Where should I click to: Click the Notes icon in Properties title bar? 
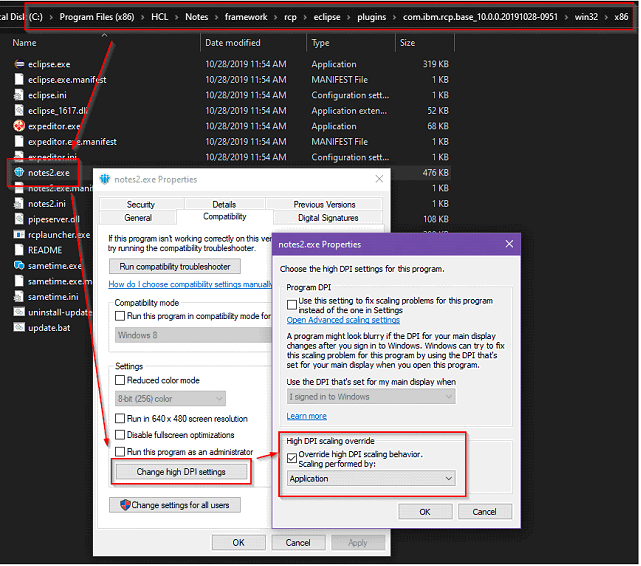click(105, 179)
